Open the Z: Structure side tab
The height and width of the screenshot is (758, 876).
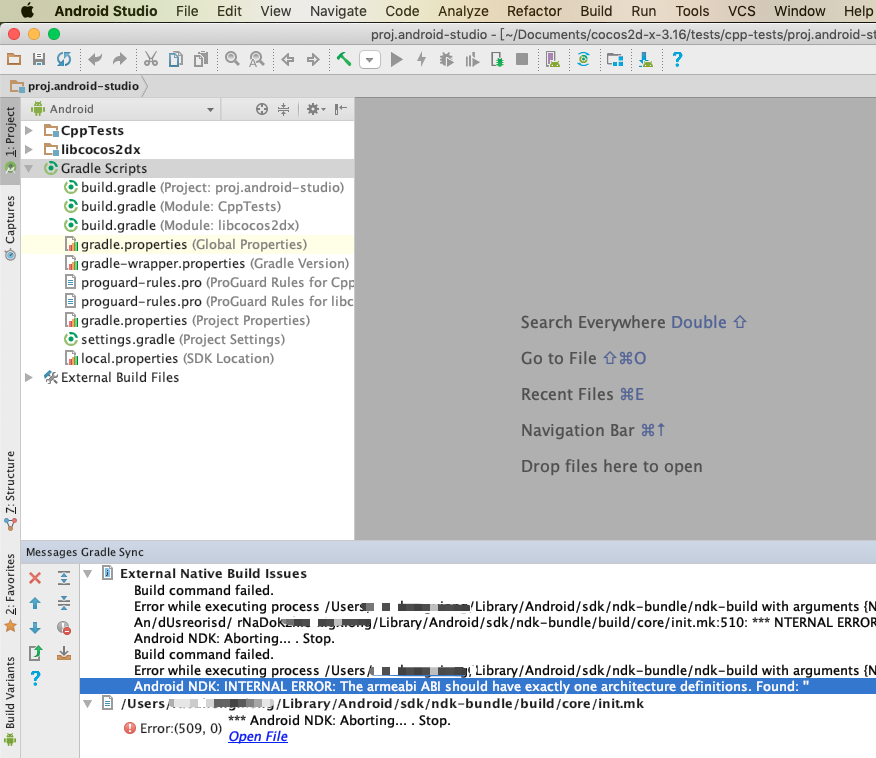point(10,490)
